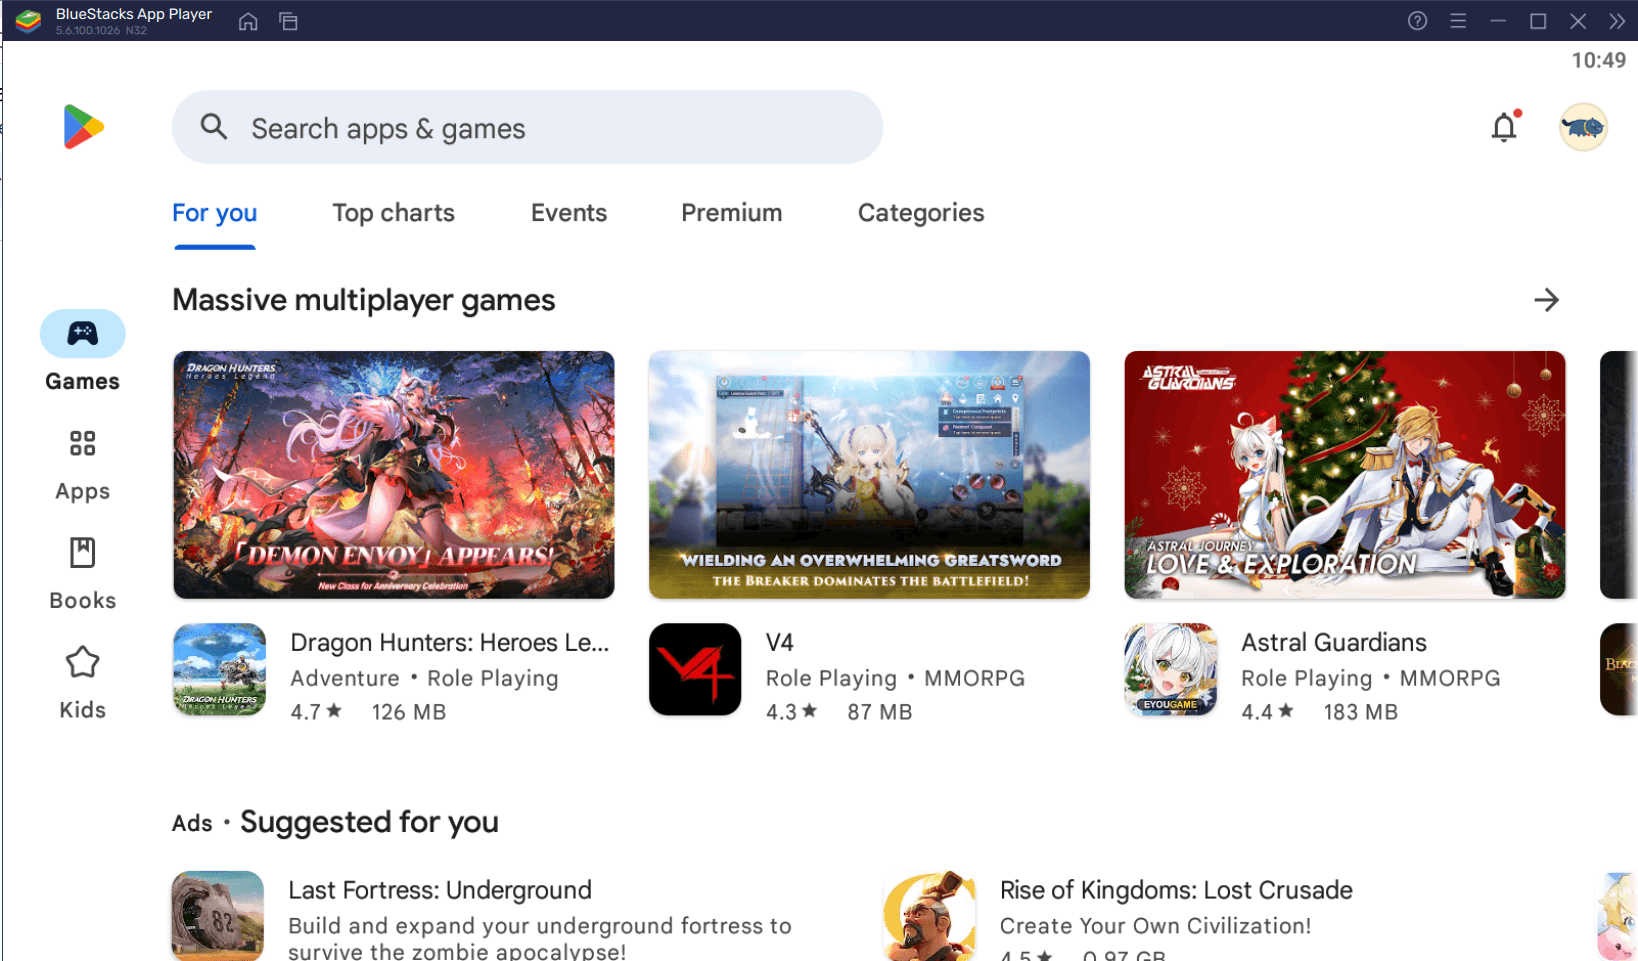Open BlueStacks multi-instance tabs icon
Viewport: 1638px width, 961px height.
(x=289, y=21)
